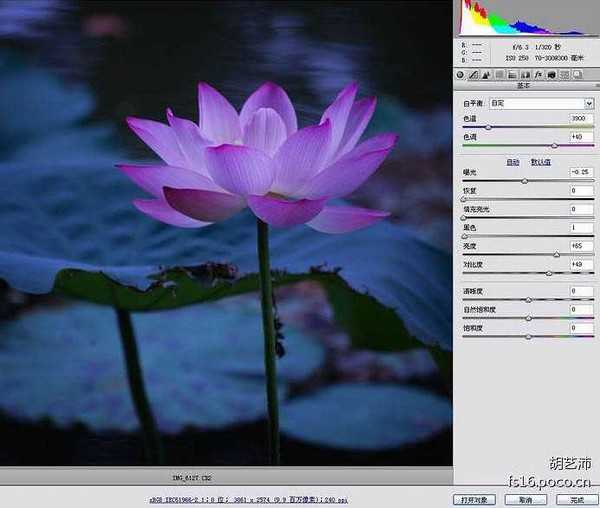
Task: Click the Default (默认值) tone link
Action: (x=541, y=161)
